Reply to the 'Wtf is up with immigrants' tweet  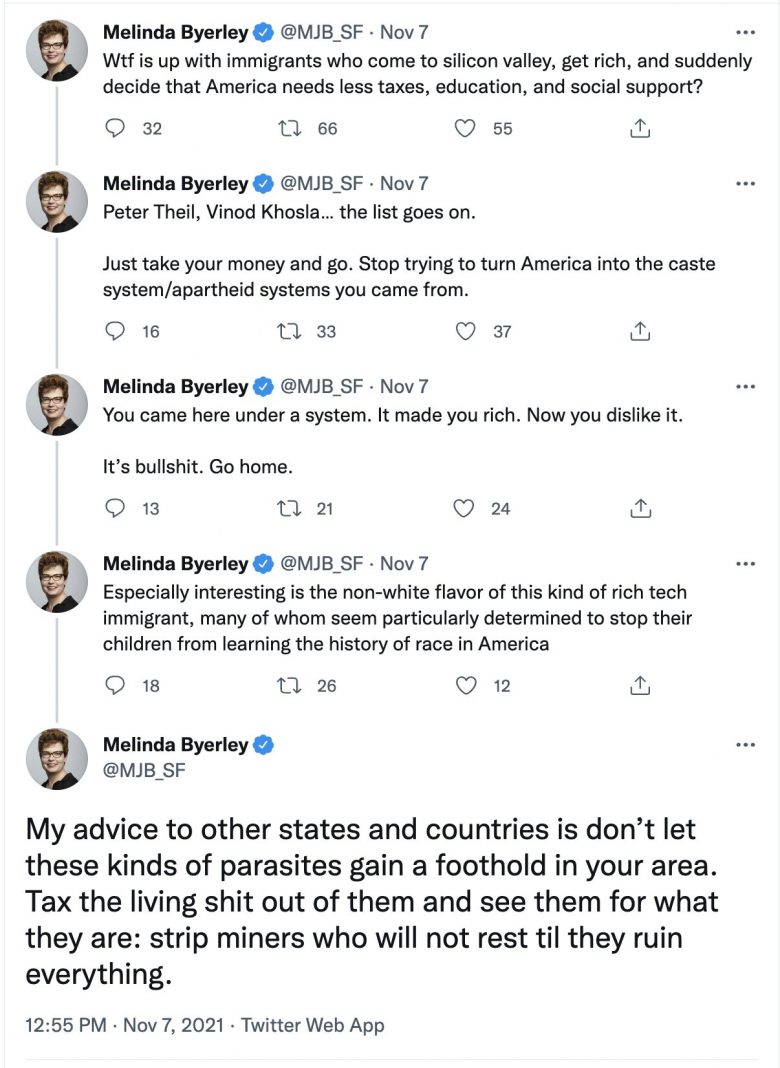[x=116, y=128]
